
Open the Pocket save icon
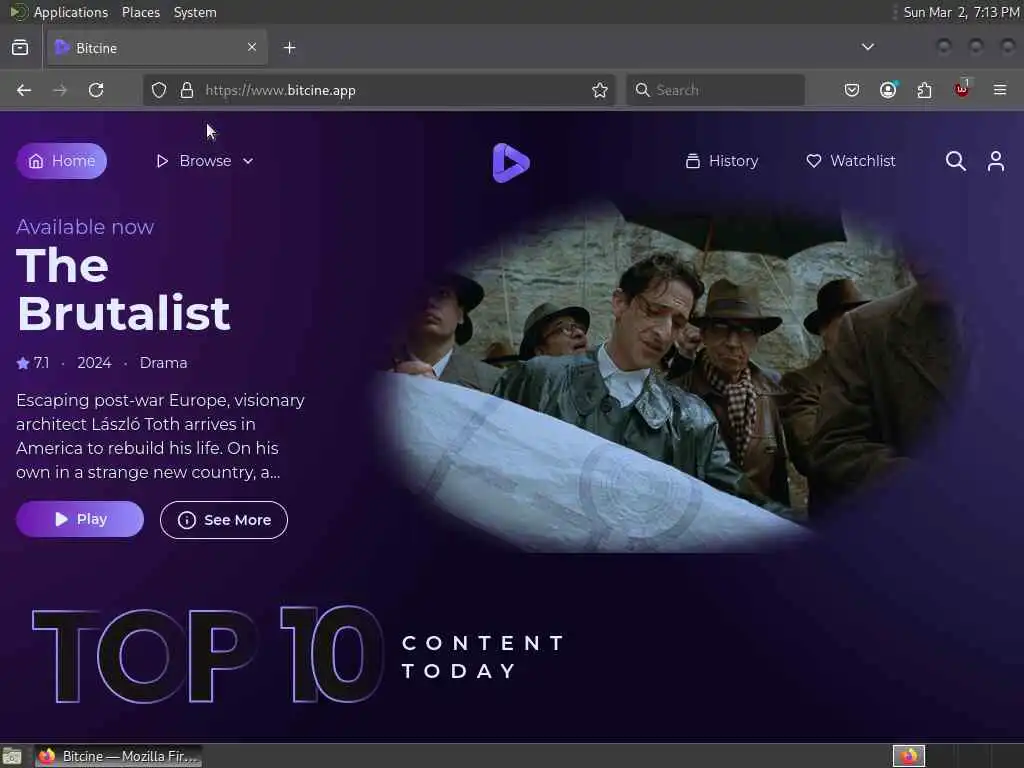[852, 90]
